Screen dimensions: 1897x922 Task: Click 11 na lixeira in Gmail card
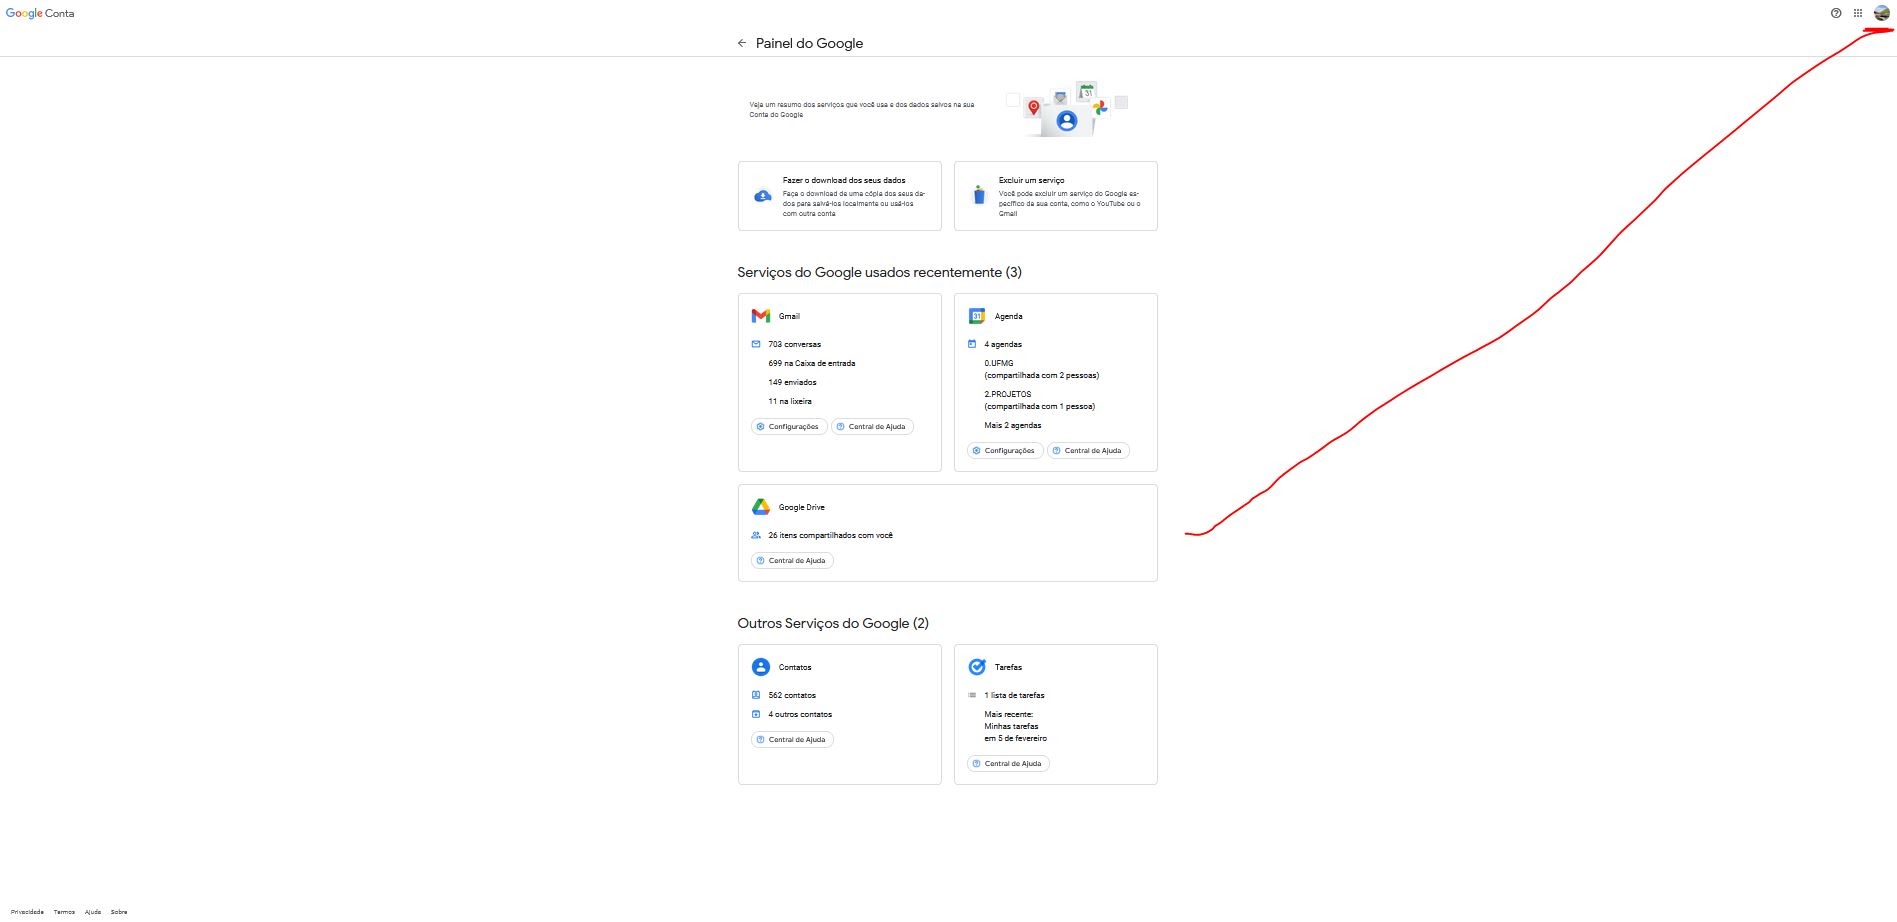(790, 401)
